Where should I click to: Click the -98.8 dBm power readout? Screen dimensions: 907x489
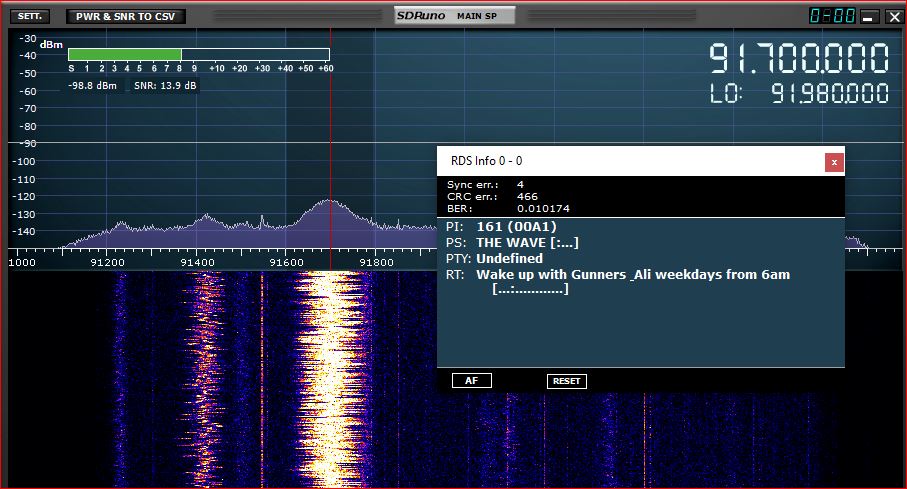92,86
